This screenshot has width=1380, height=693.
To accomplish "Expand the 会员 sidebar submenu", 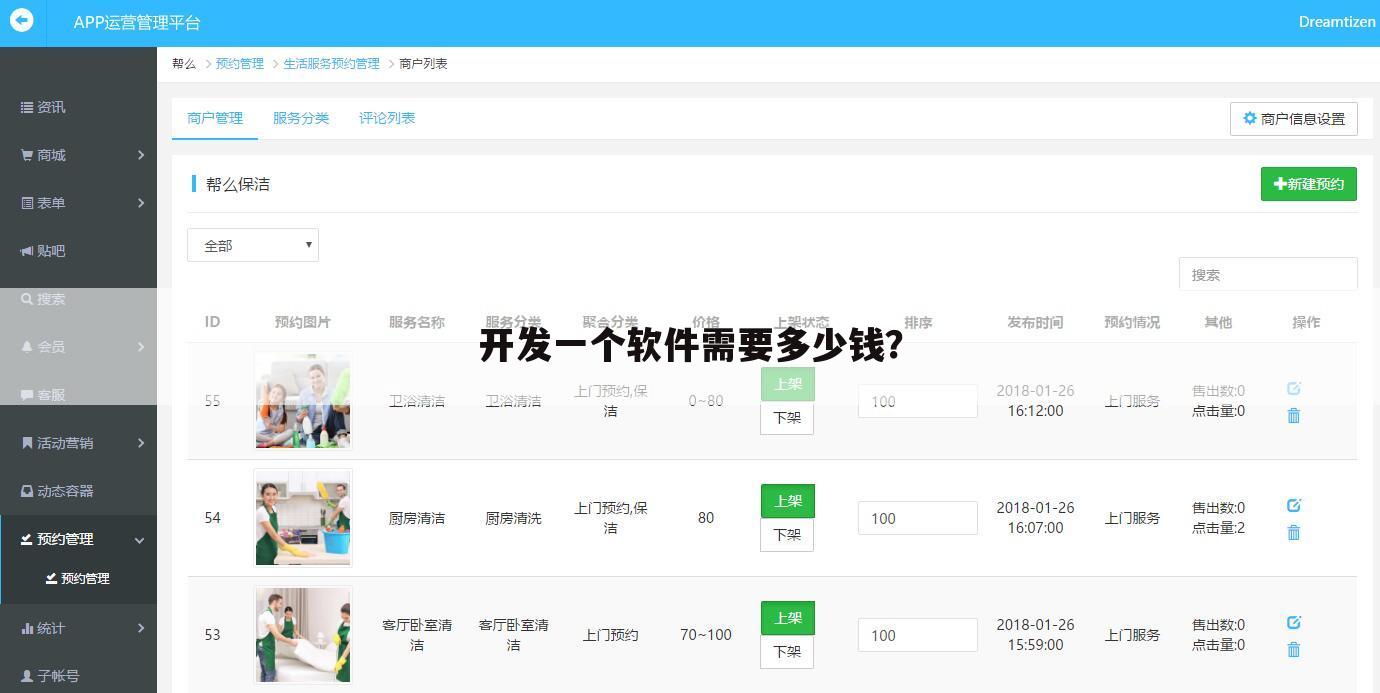I will coord(52,347).
